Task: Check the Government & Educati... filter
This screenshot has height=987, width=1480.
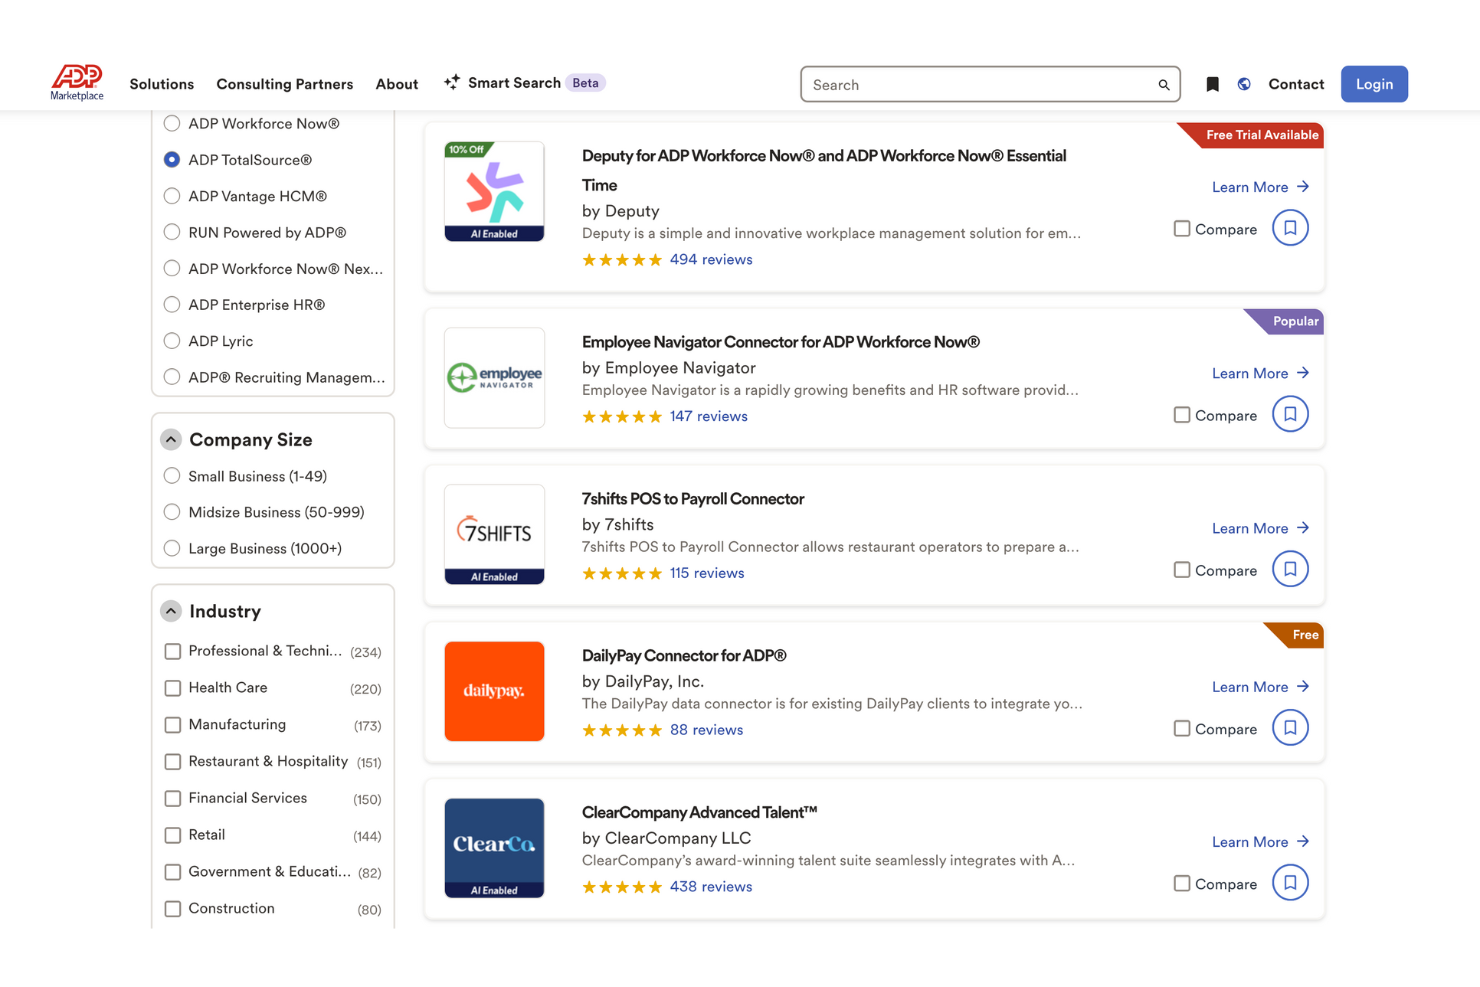Action: click(173, 872)
